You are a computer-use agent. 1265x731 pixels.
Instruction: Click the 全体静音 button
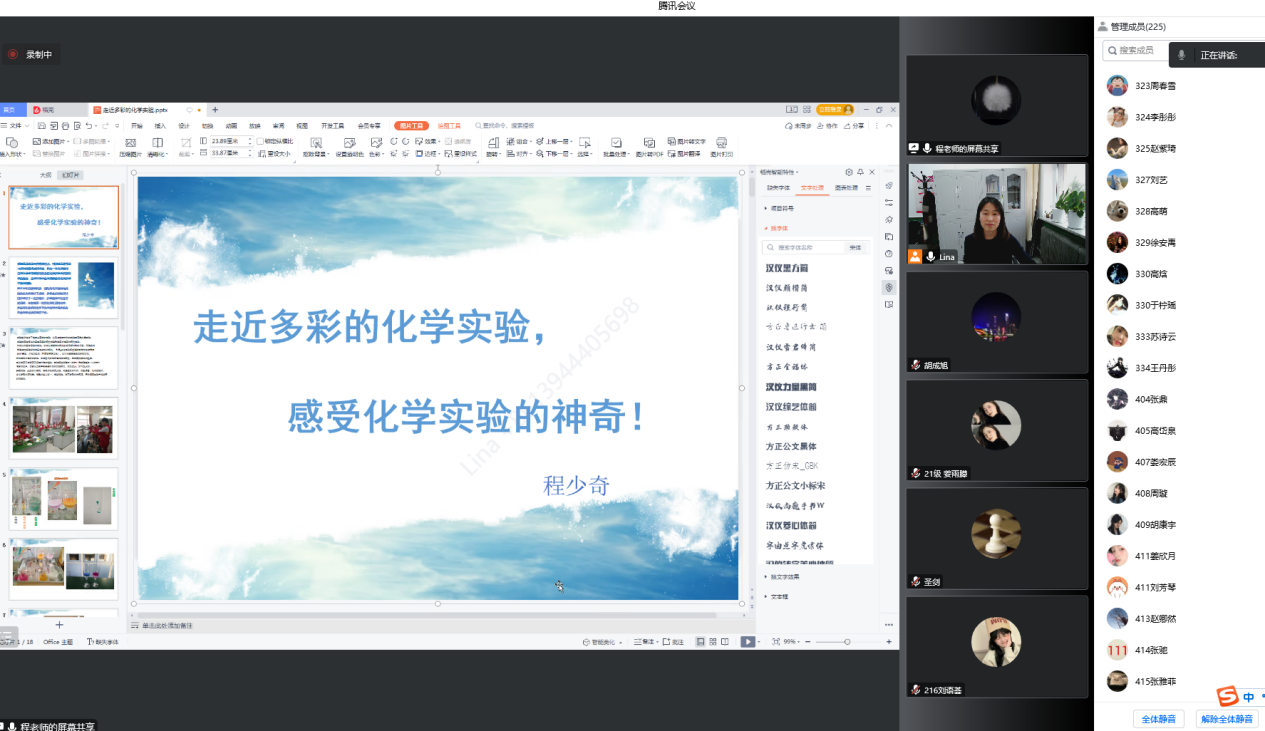coord(1159,718)
